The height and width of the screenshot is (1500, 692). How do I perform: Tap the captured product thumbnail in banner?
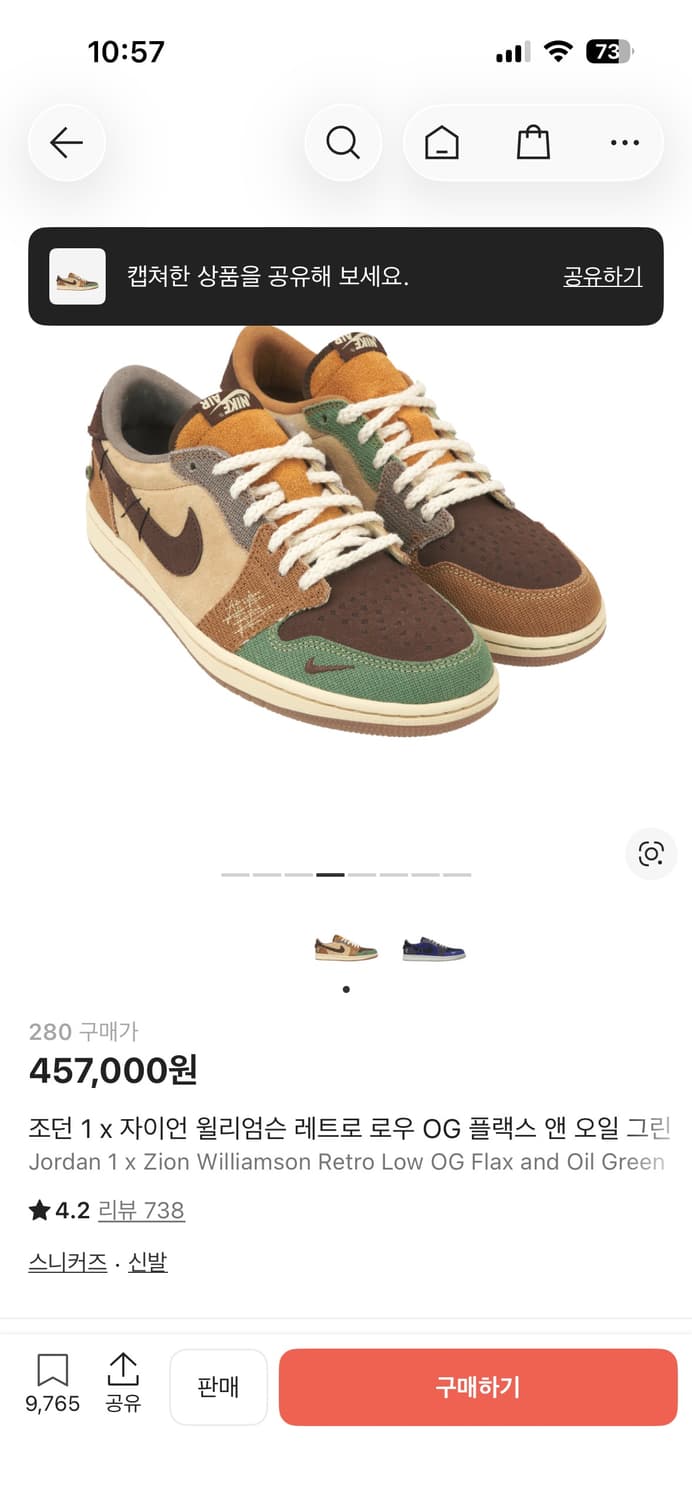pos(78,276)
